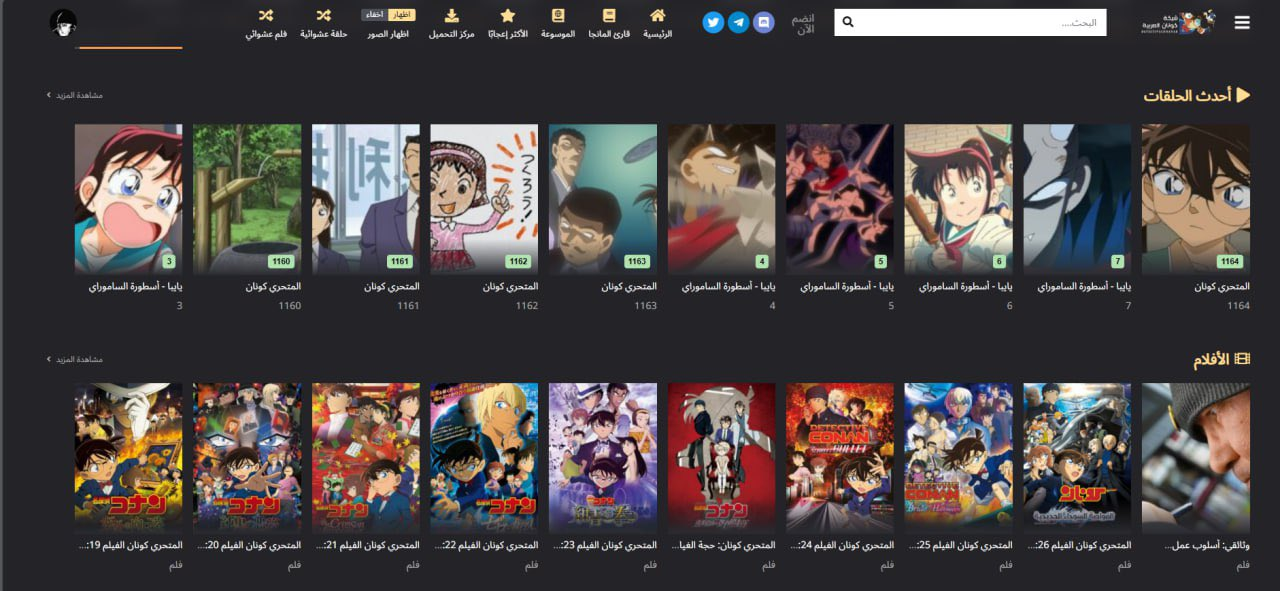
Task: Click the أحدث الحلقات section heading
Action: (x=1197, y=95)
